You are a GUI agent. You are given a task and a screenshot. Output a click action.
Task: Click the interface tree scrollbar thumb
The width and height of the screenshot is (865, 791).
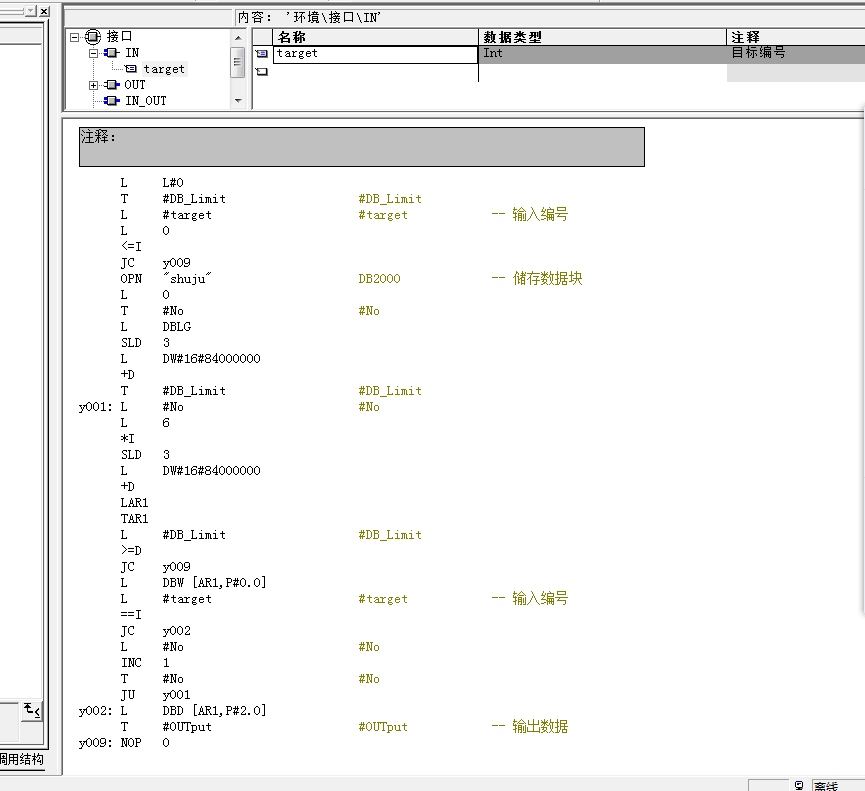click(237, 62)
